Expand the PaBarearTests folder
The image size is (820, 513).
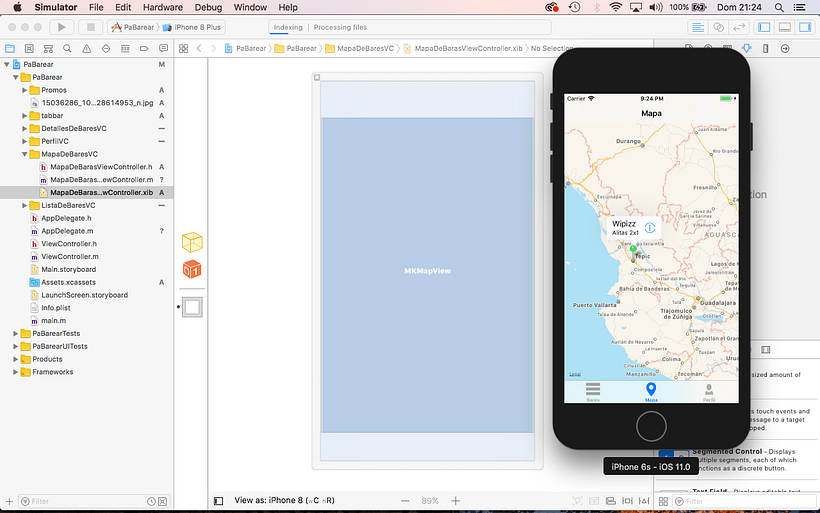pyautogui.click(x=16, y=334)
